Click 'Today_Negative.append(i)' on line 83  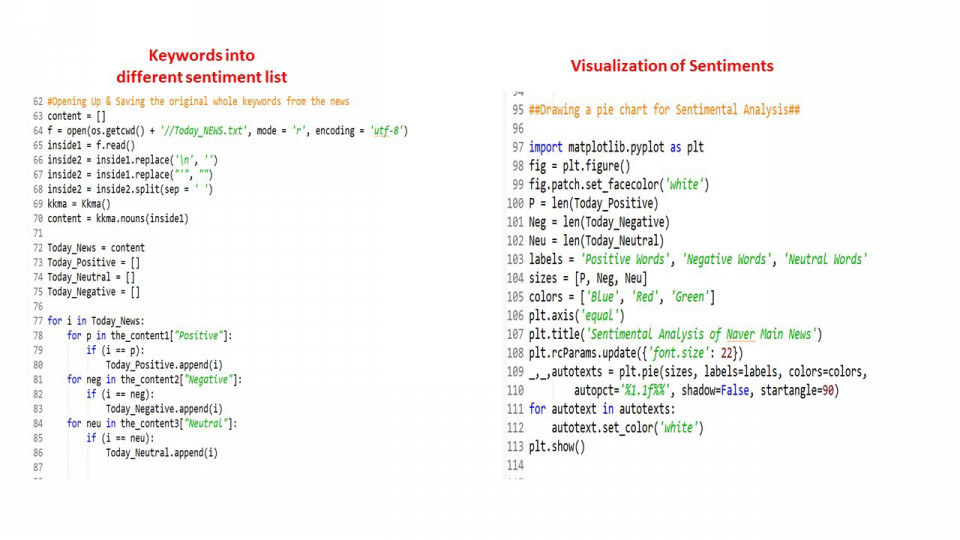click(x=164, y=408)
